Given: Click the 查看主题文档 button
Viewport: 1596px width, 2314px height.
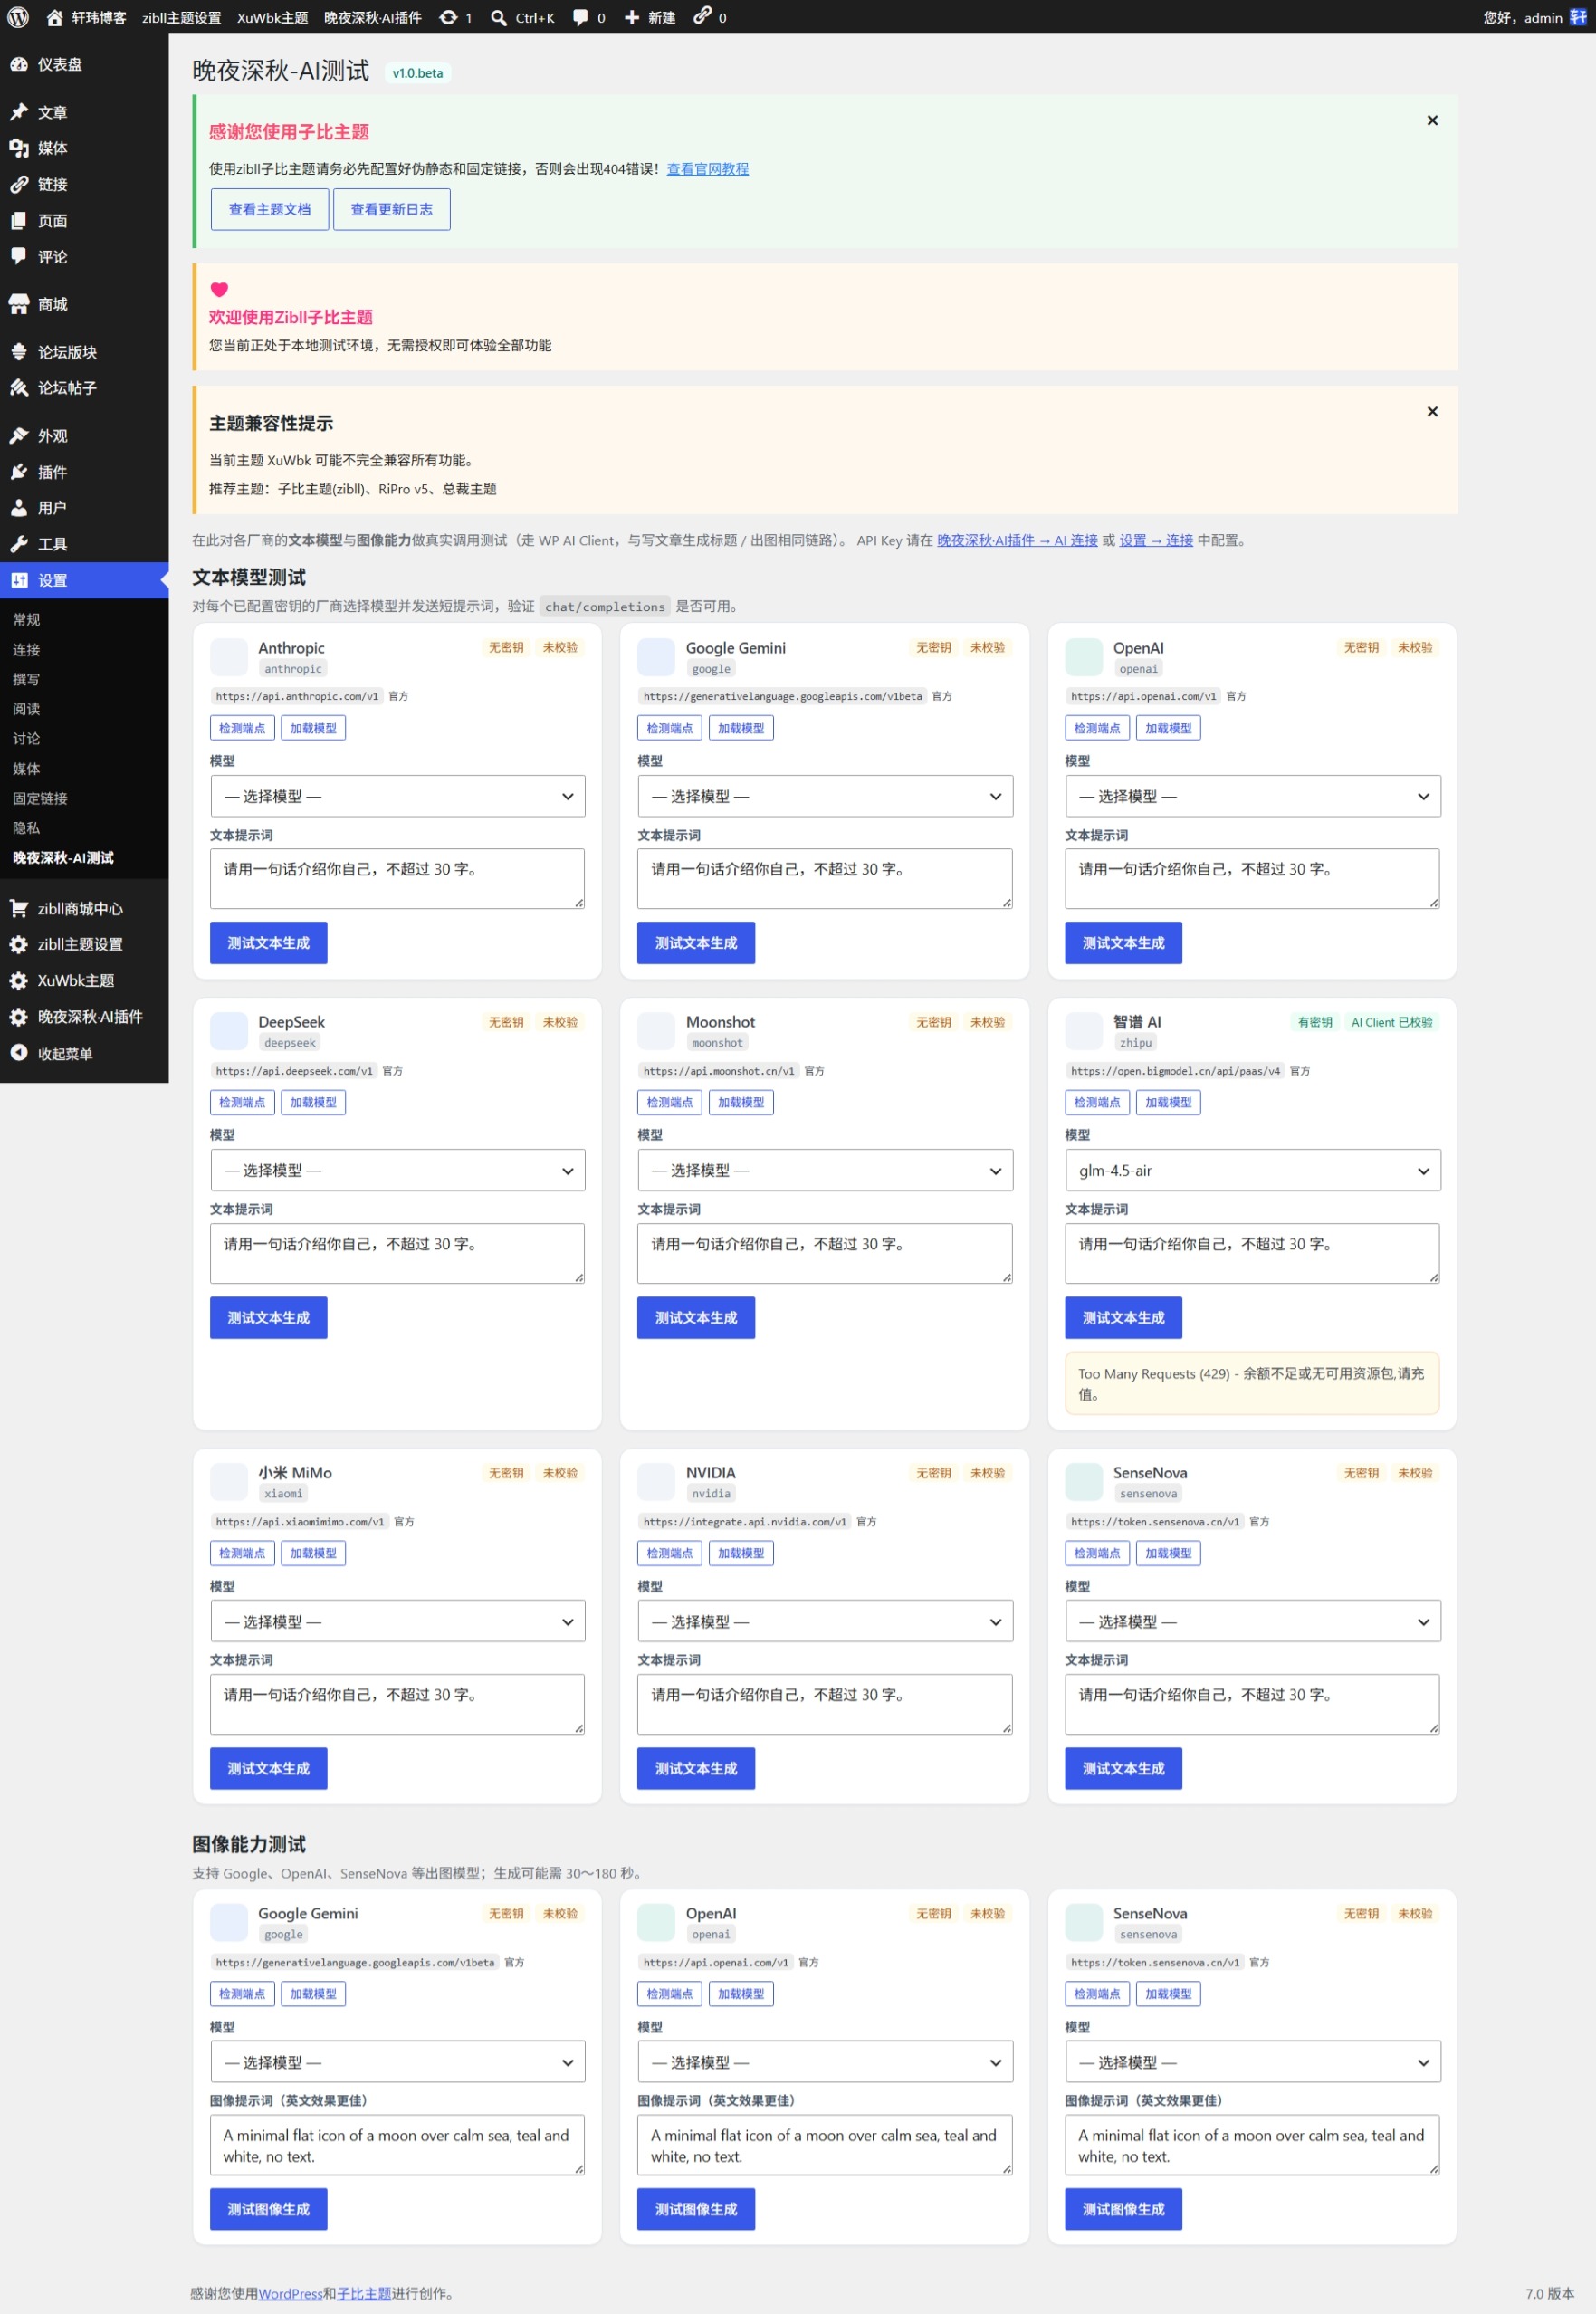Looking at the screenshot, I should [270, 209].
